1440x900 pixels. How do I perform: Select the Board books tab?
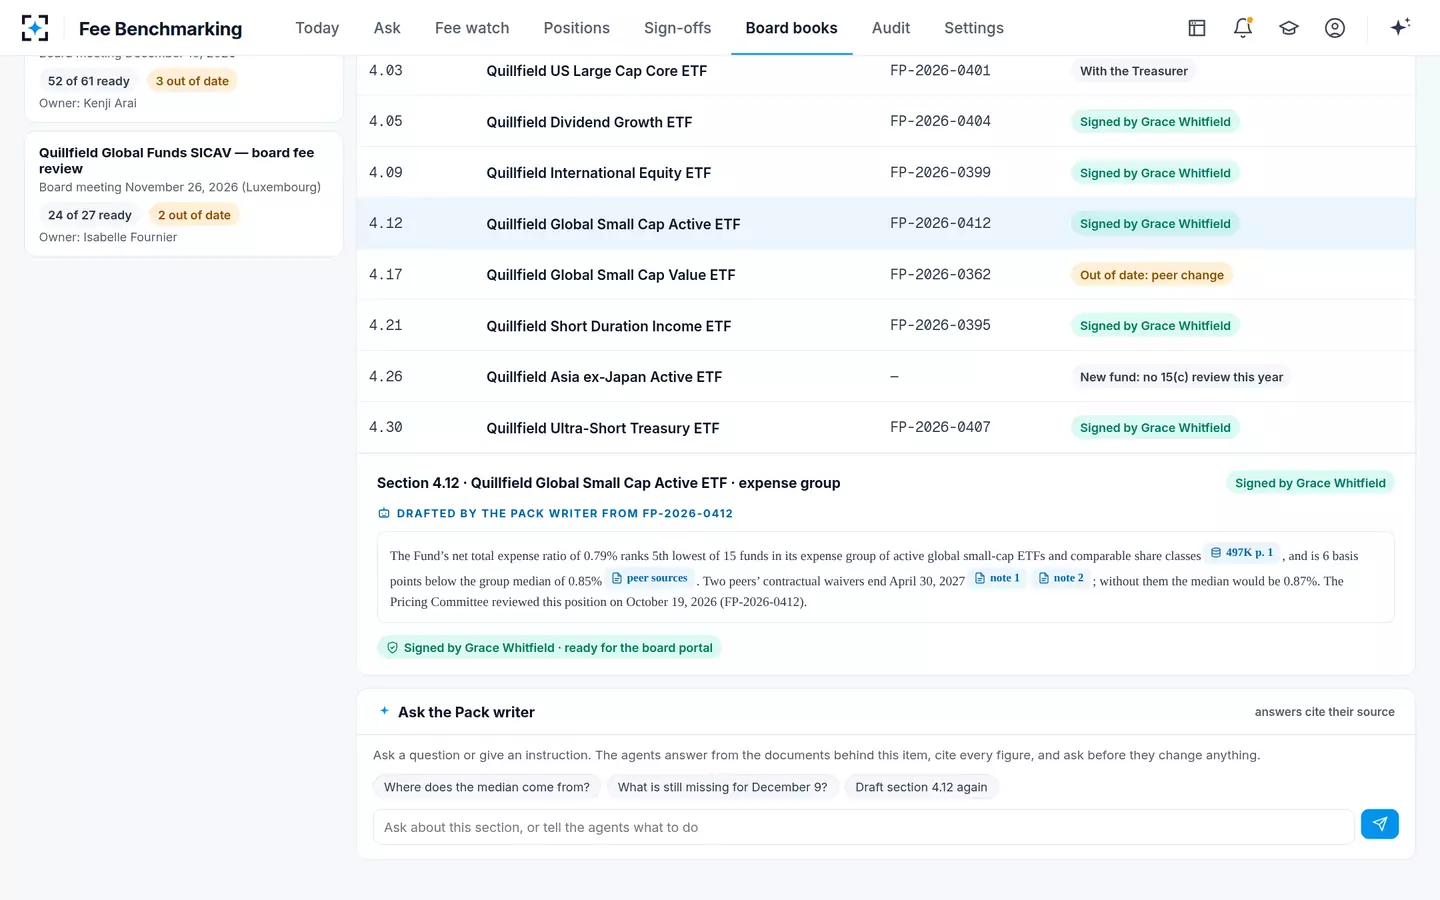792,28
